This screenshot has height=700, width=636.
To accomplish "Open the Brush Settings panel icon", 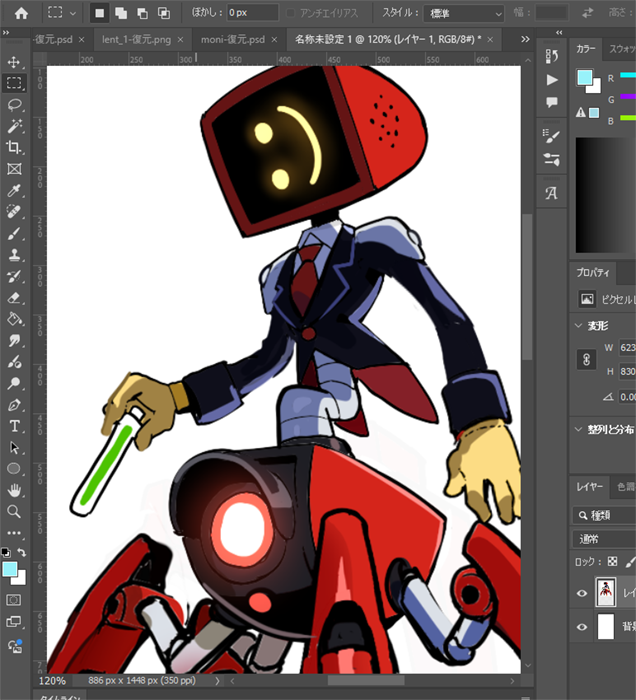I will pos(552,136).
